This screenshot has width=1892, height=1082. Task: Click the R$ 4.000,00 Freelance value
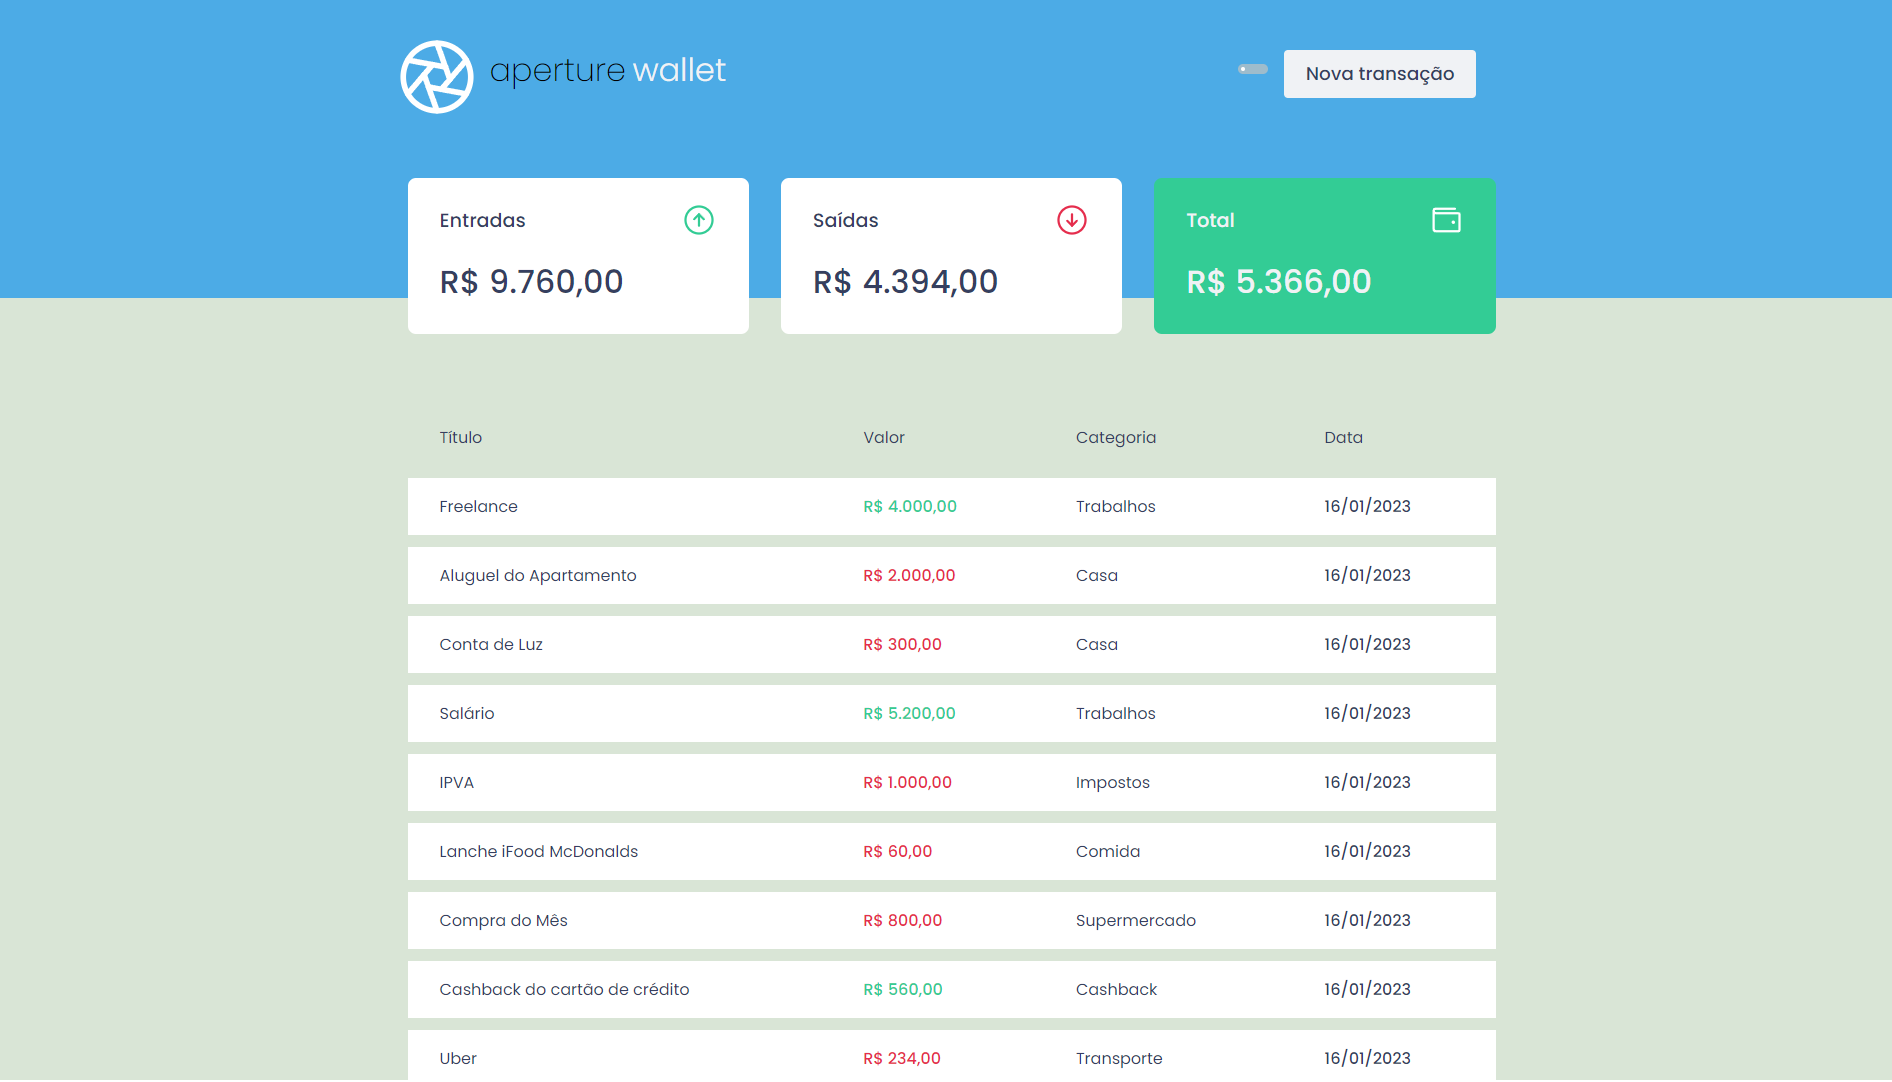pos(910,507)
